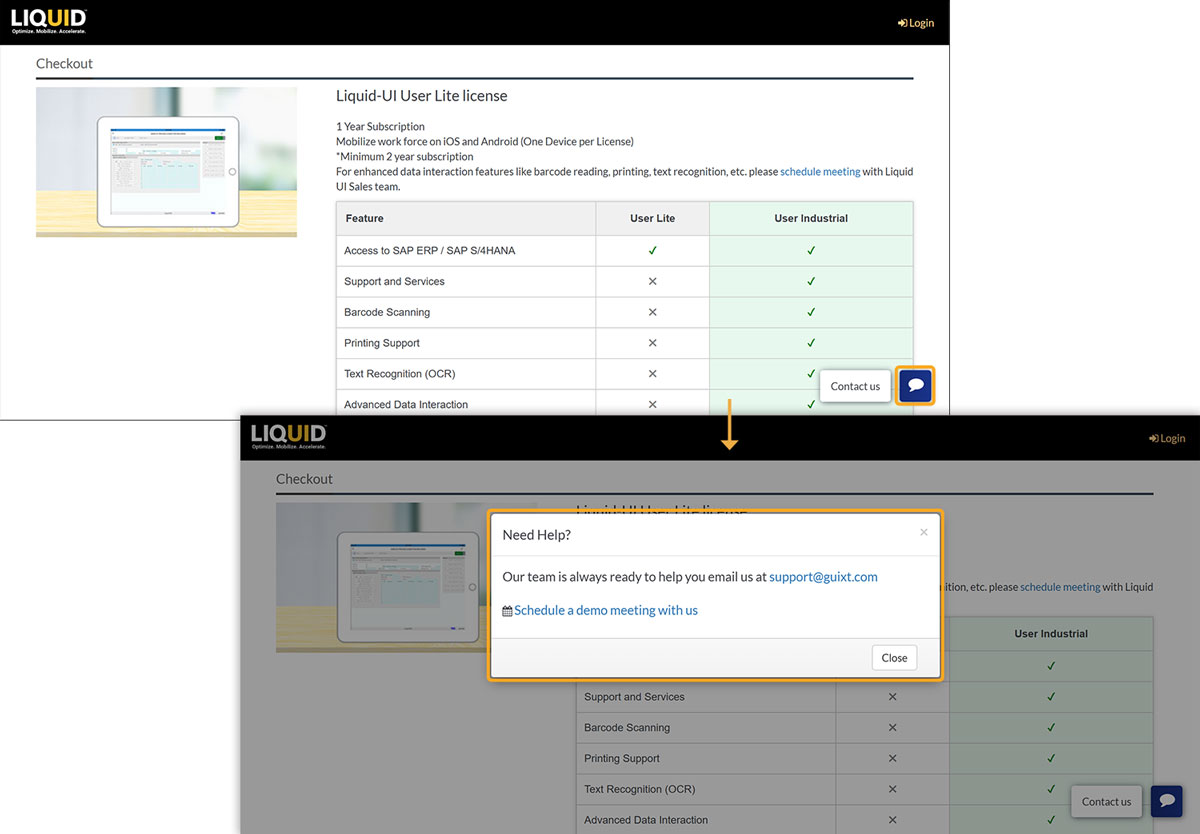This screenshot has width=1200, height=834.
Task: Open Login link in top window header
Action: pyautogui.click(x=916, y=23)
